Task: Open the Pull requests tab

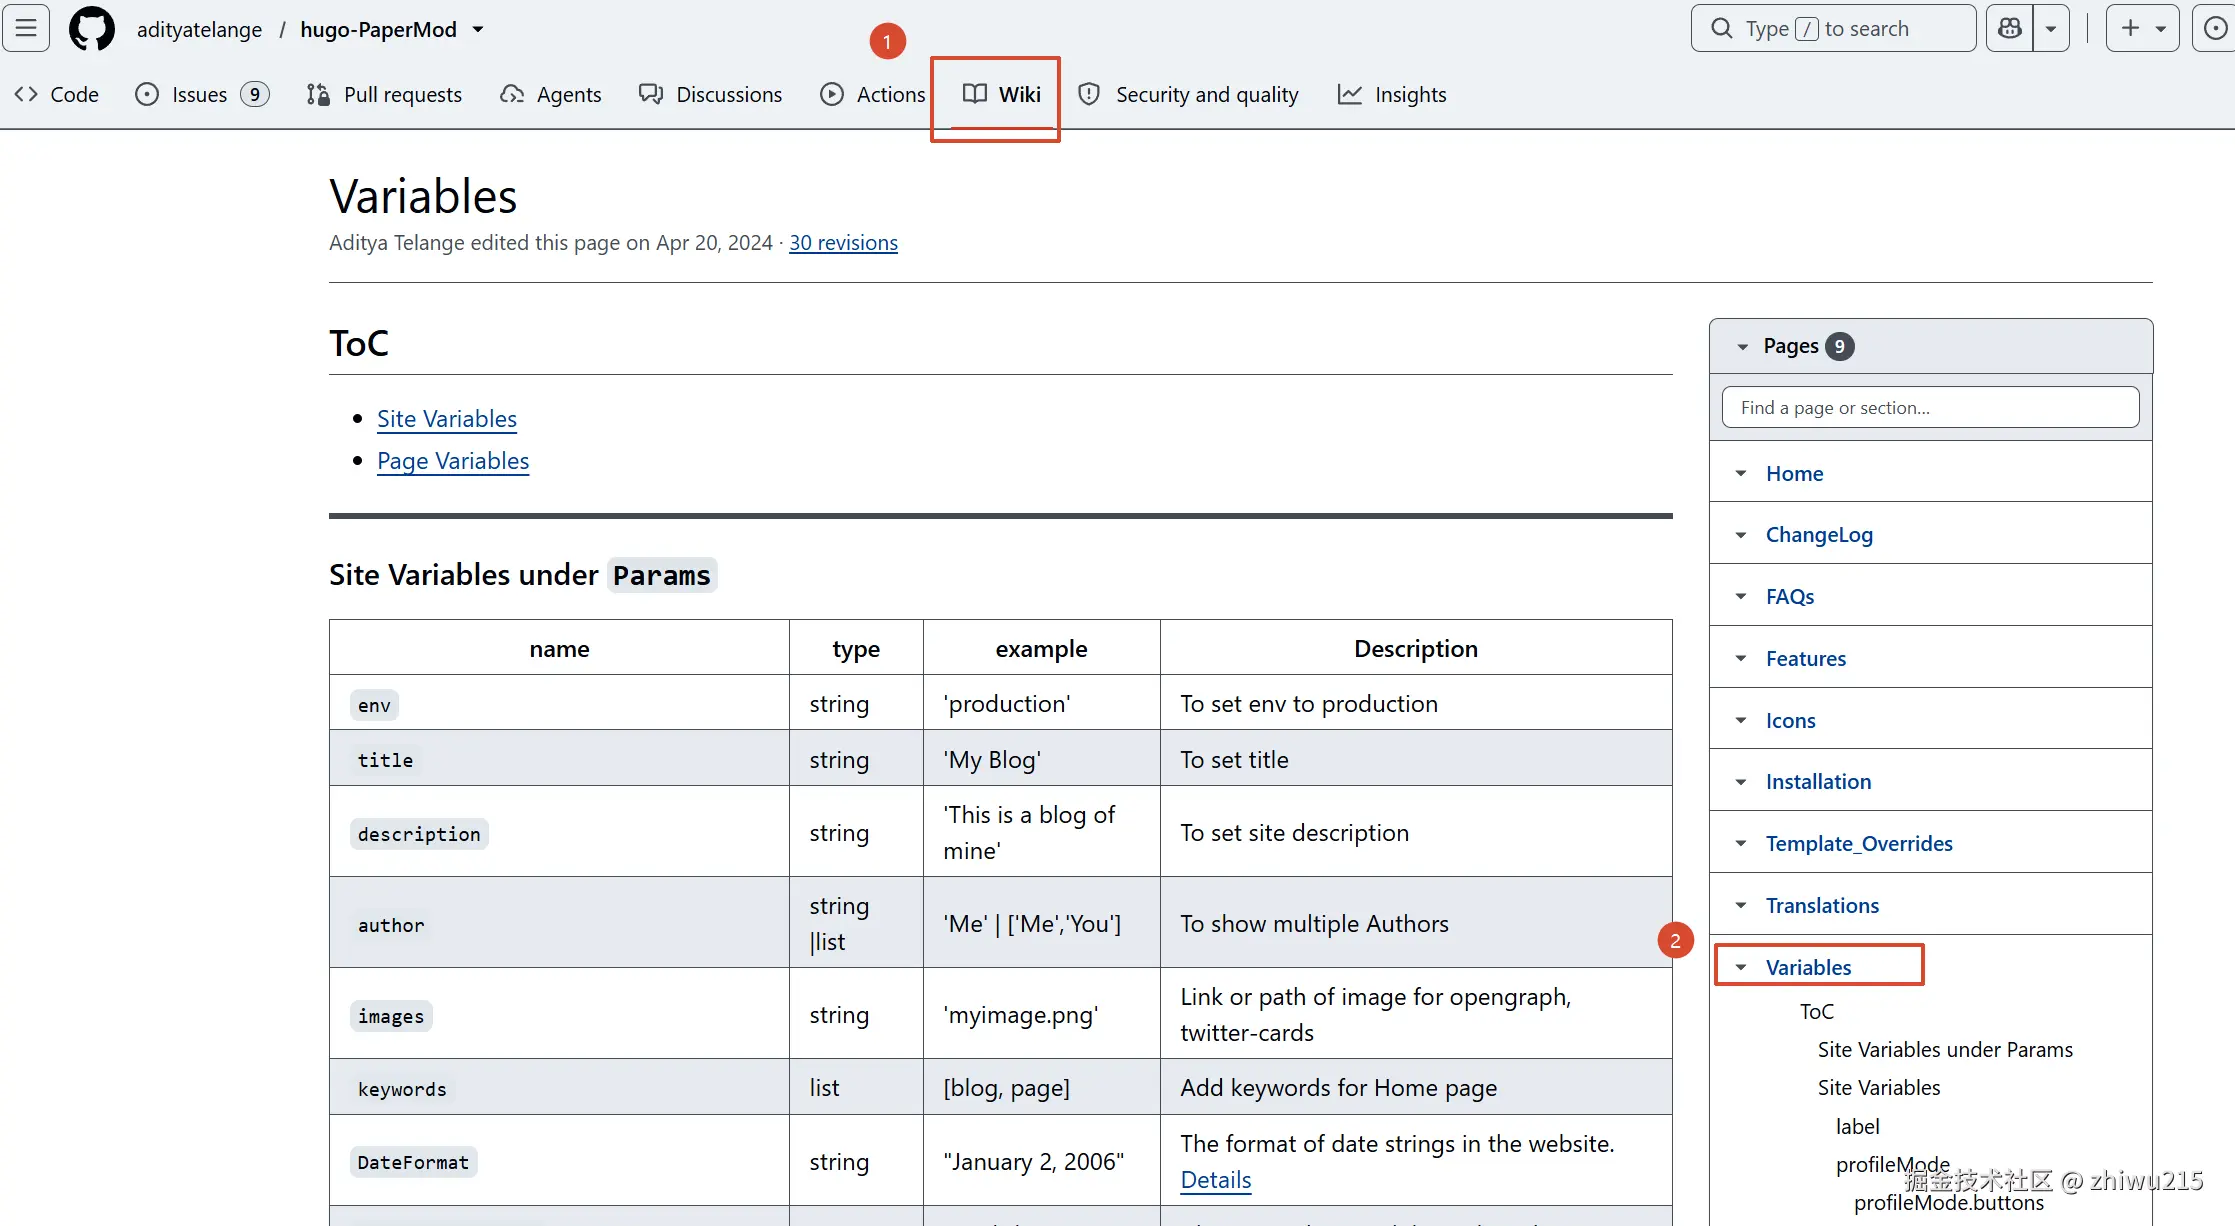Action: tap(384, 94)
